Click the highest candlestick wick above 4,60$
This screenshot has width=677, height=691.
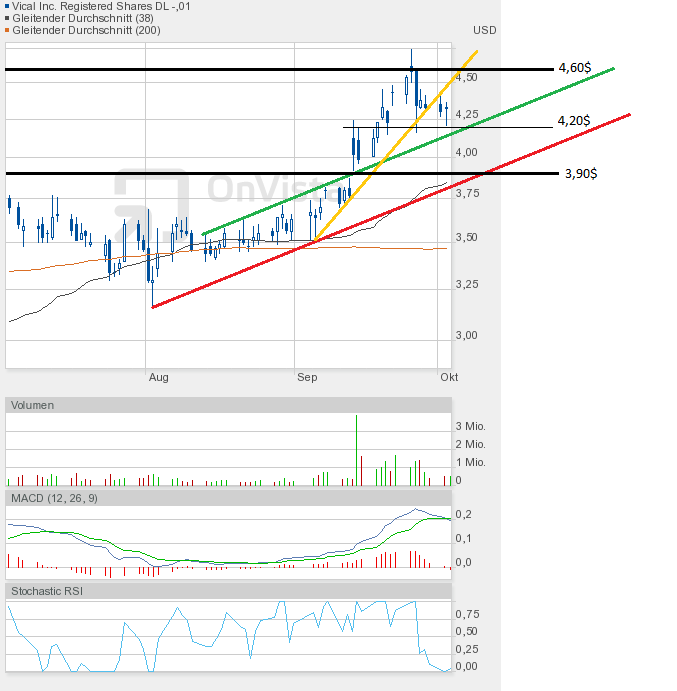coord(412,57)
